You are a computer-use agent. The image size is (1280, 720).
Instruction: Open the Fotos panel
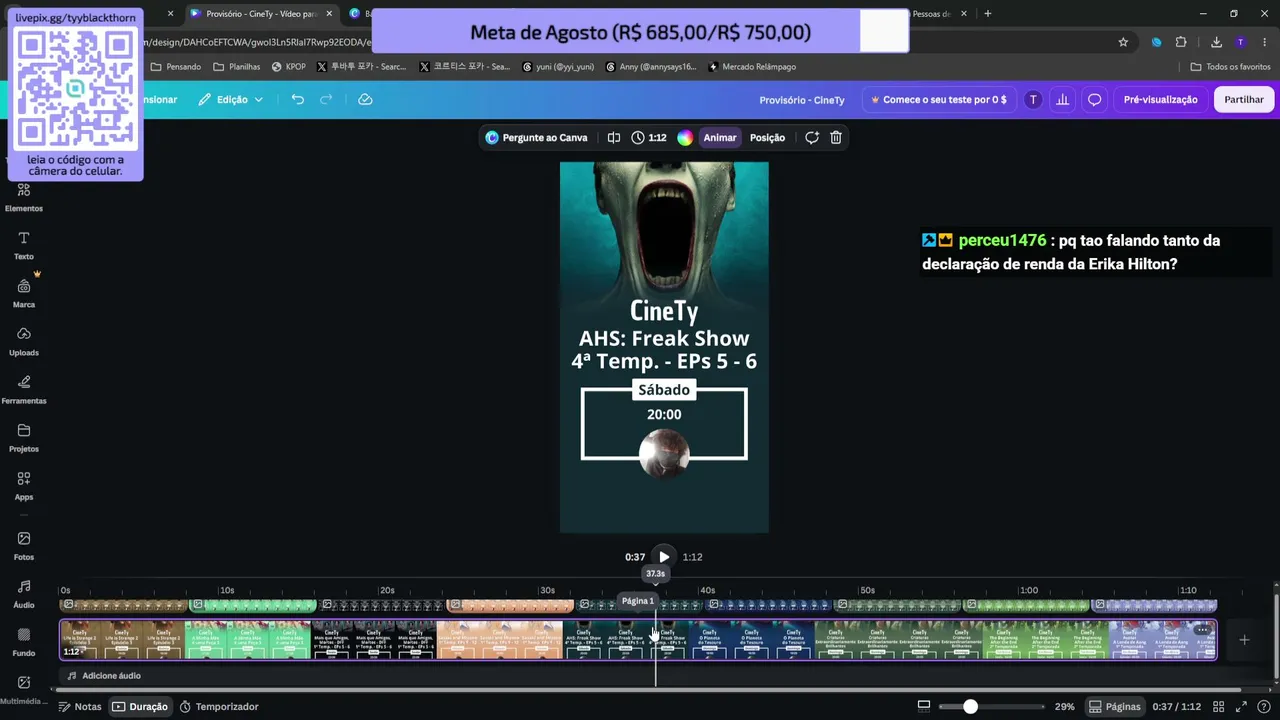point(24,545)
